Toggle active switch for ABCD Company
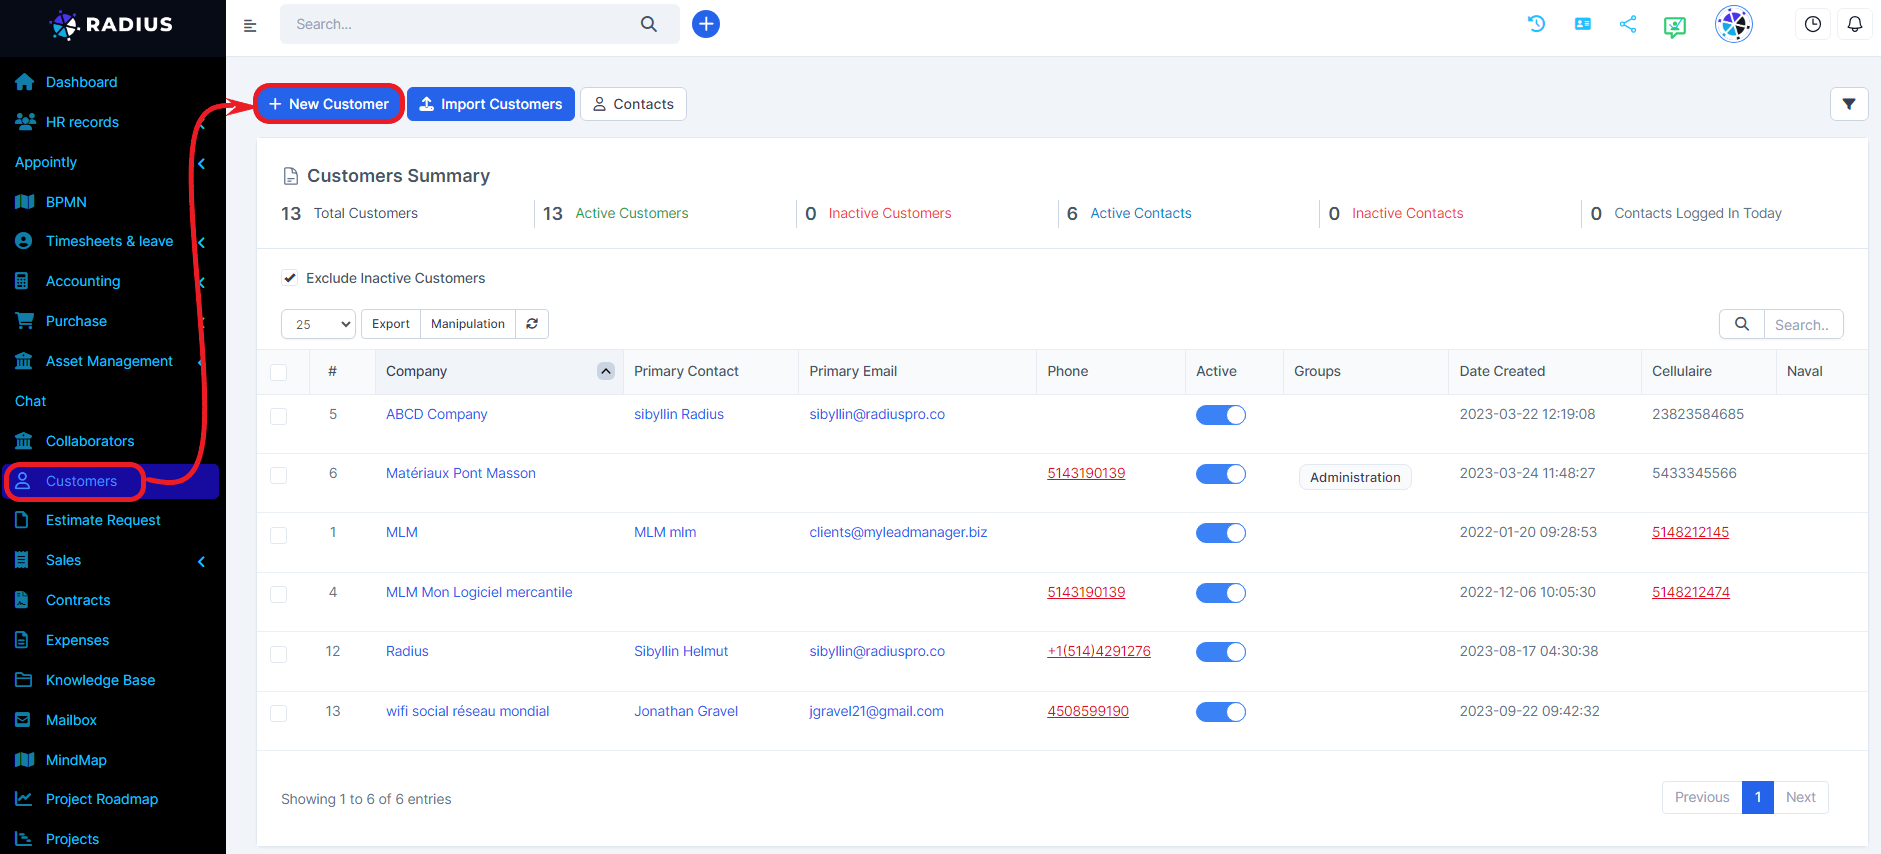The height and width of the screenshot is (854, 1881). (x=1221, y=415)
